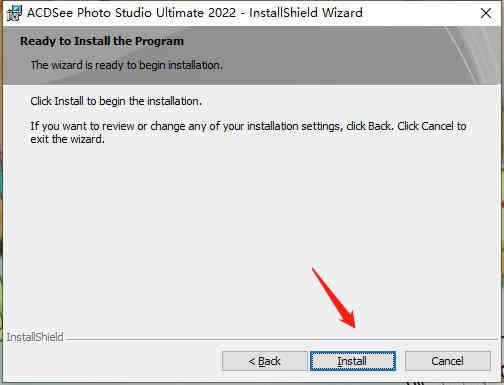Select the 'Ready to Install the Program' heading
504x385 pixels.
pyautogui.click(x=102, y=41)
